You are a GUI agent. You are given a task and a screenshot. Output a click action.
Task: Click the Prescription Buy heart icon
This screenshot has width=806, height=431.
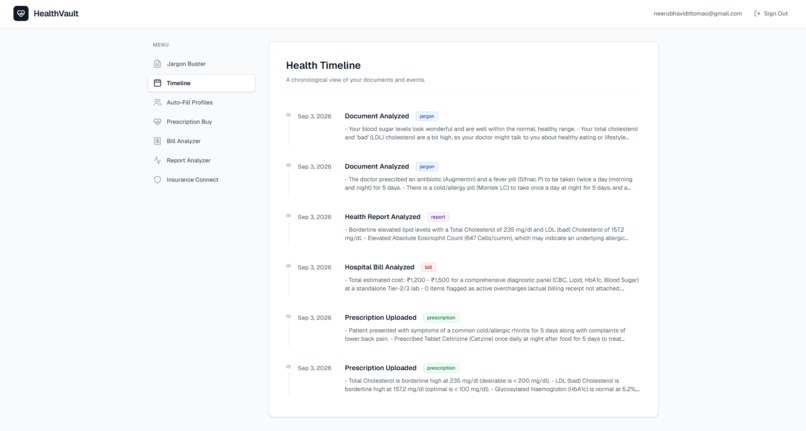pyautogui.click(x=157, y=122)
